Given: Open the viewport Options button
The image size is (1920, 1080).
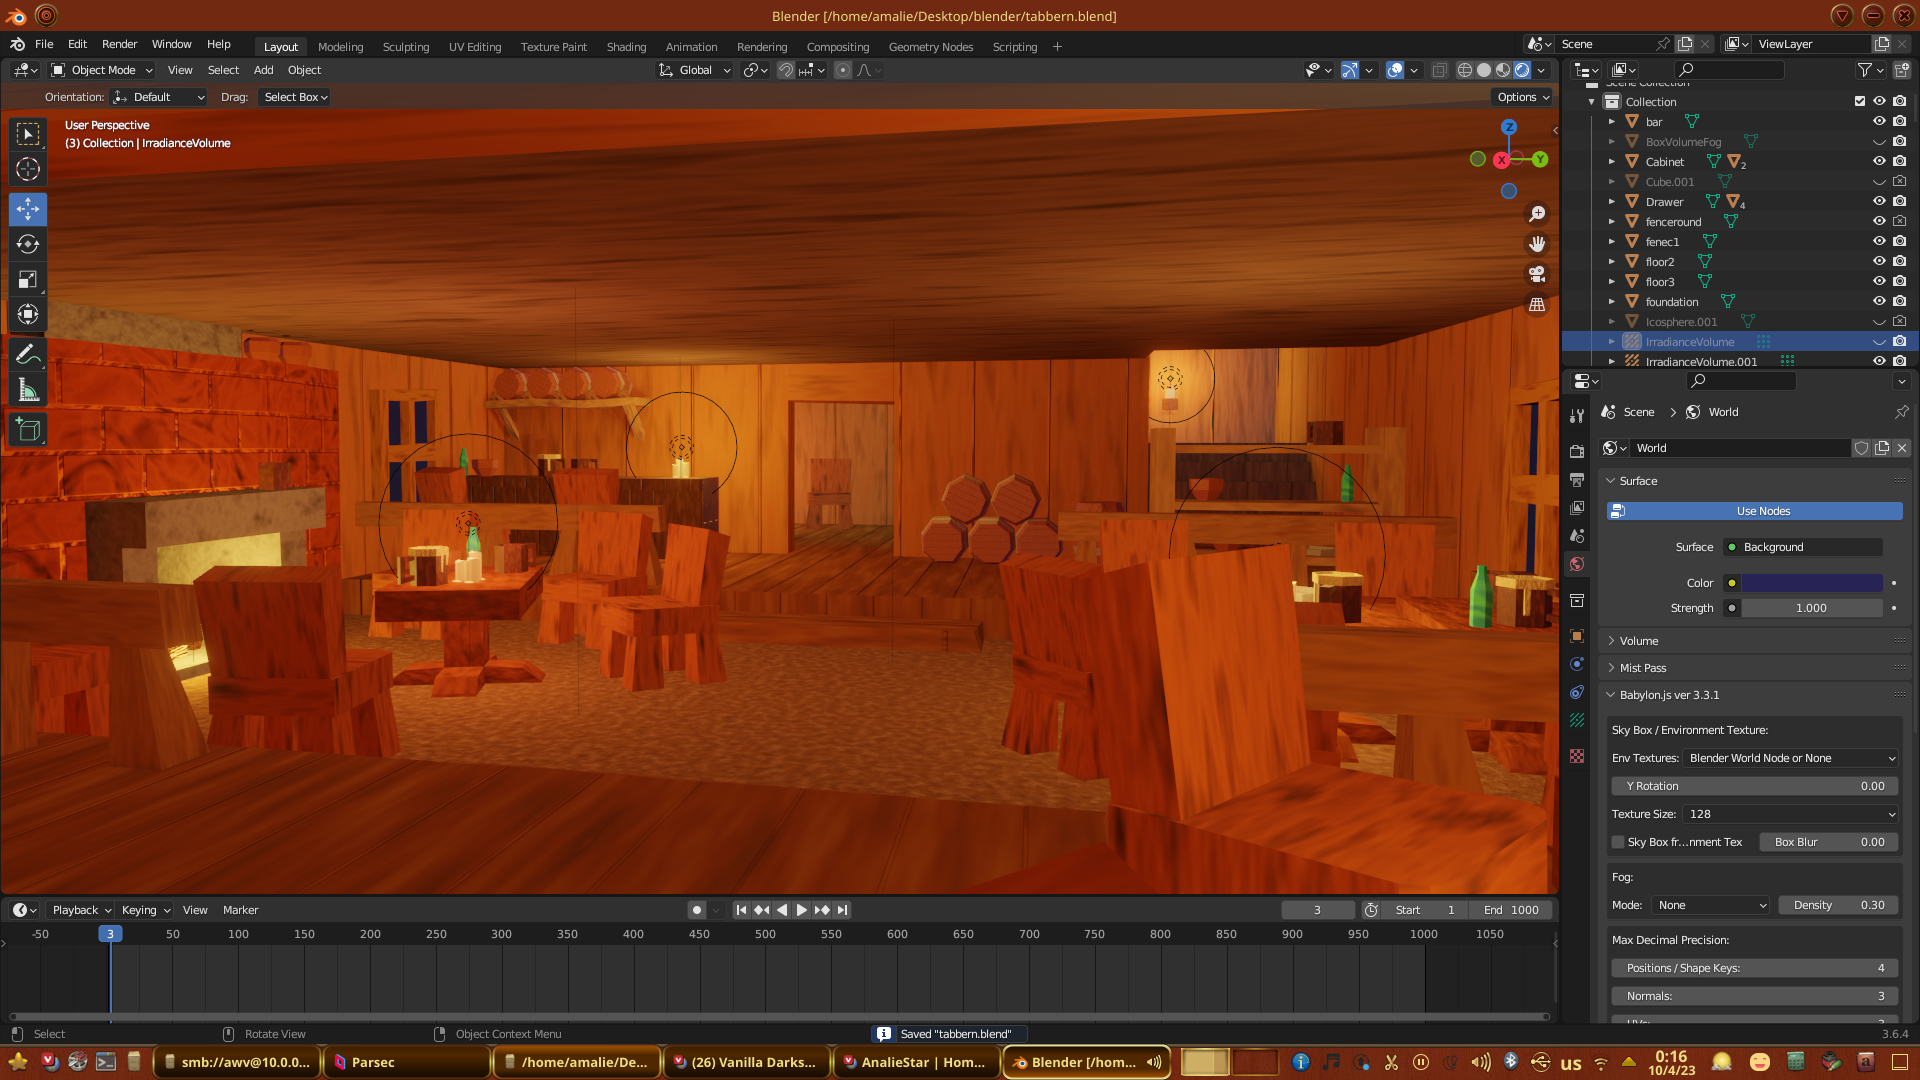Looking at the screenshot, I should pyautogui.click(x=1523, y=97).
